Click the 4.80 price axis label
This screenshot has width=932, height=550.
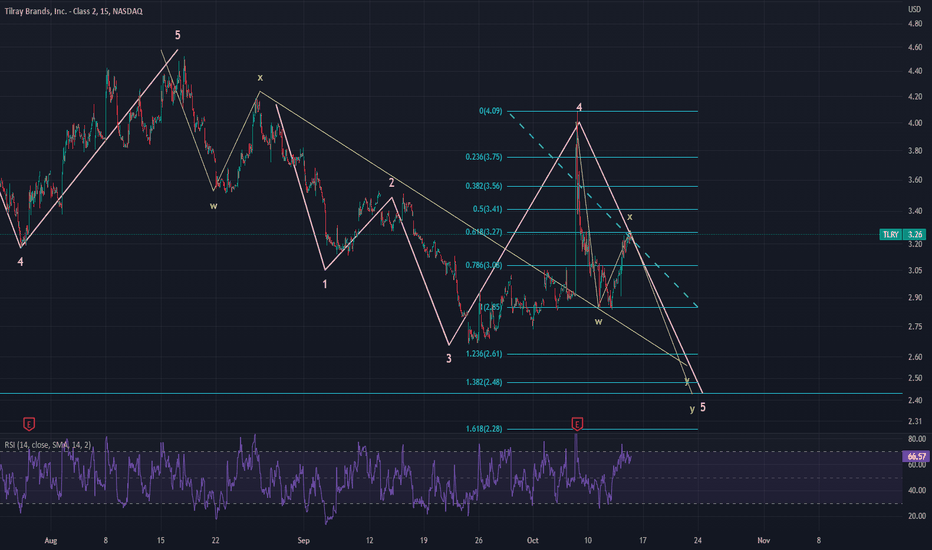[x=915, y=24]
